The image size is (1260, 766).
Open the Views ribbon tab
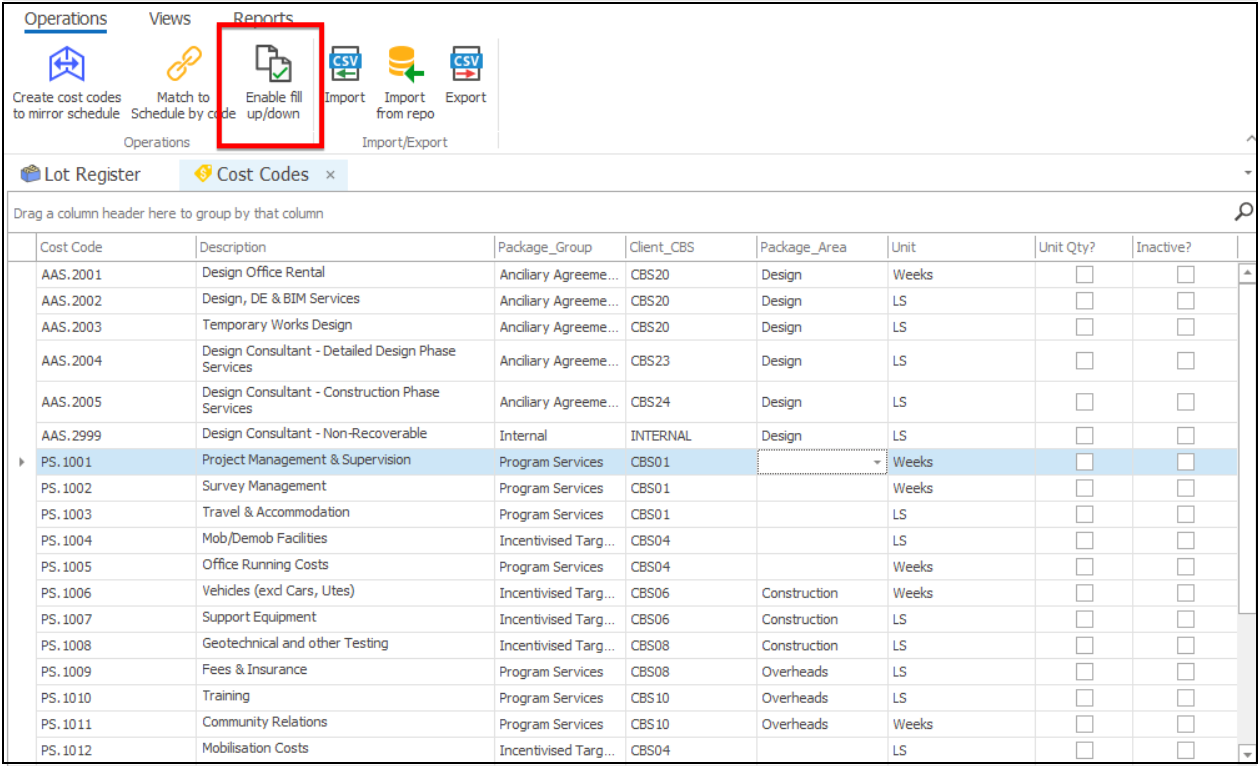click(x=170, y=19)
